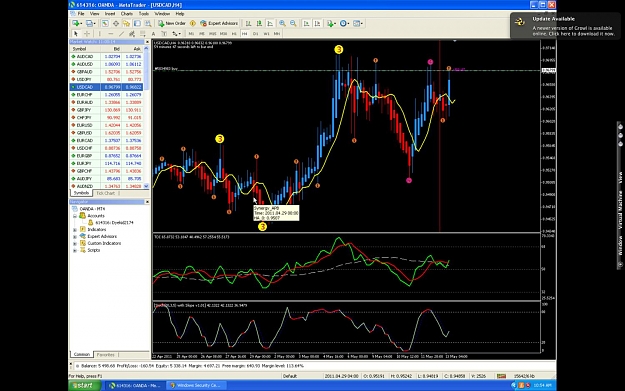Open the Charts menu

[127, 14]
